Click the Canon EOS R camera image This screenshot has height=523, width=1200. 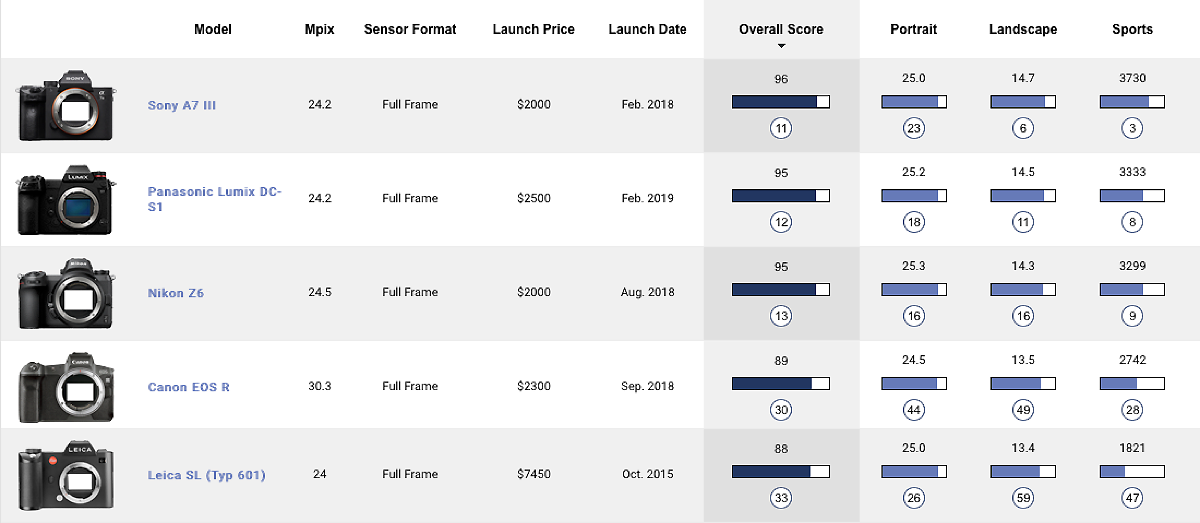65,387
